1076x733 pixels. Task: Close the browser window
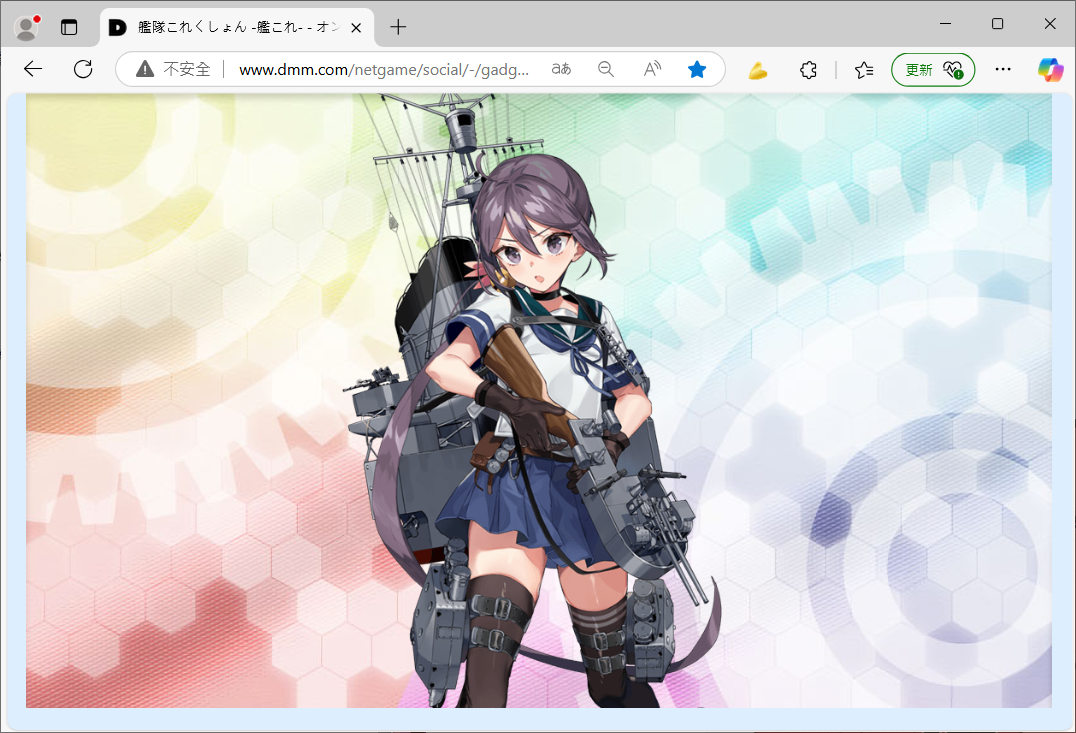(1050, 24)
